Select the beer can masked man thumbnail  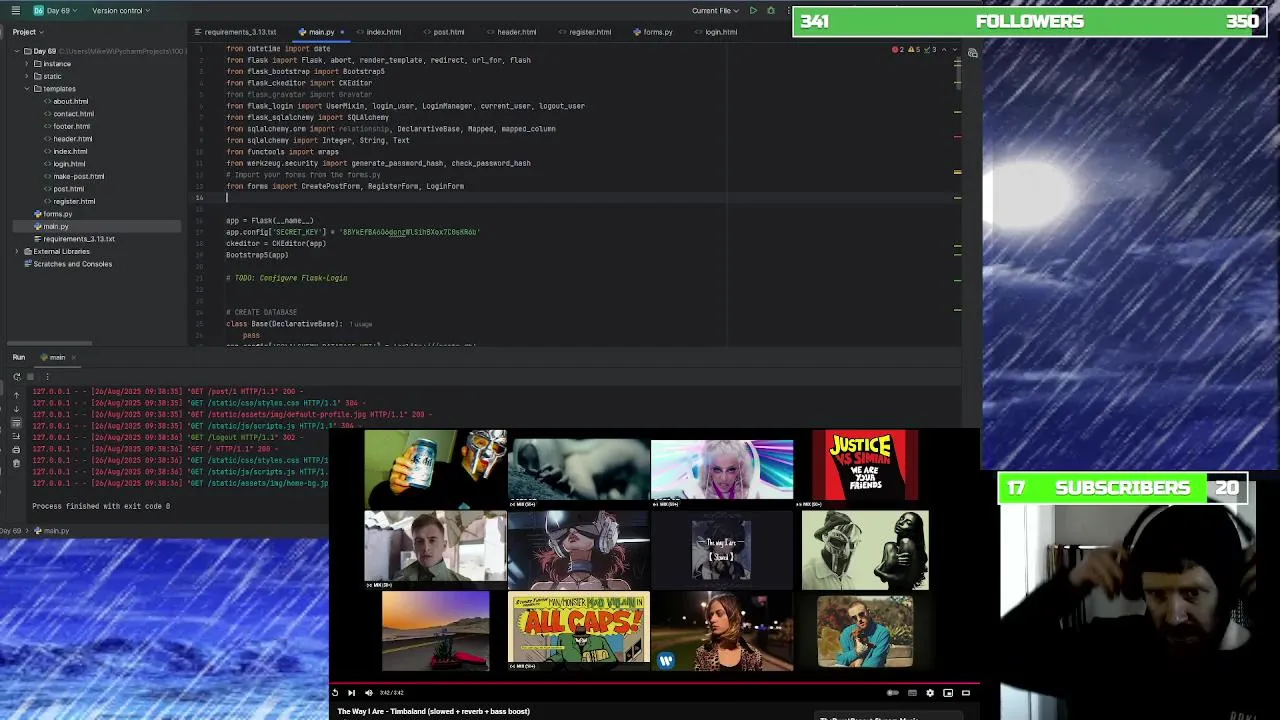point(435,468)
